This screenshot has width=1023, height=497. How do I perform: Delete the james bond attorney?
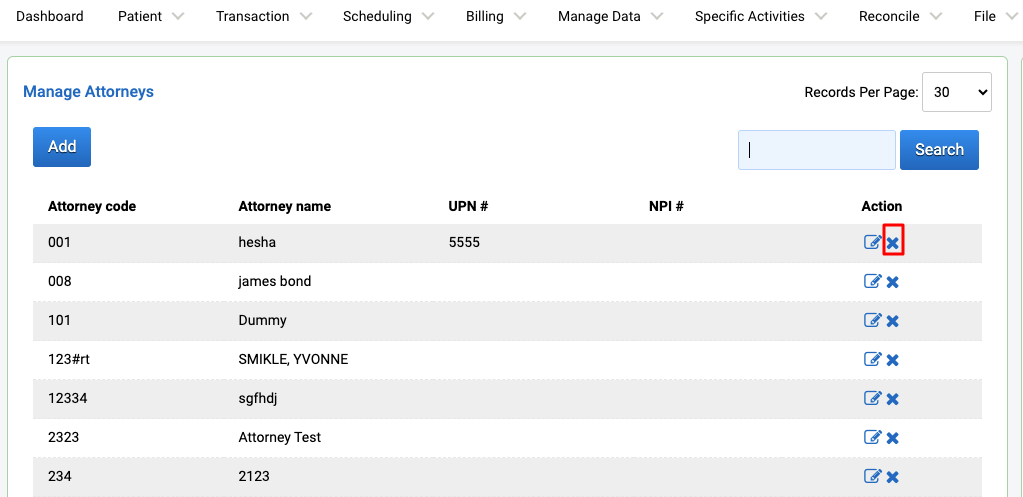pyautogui.click(x=893, y=282)
